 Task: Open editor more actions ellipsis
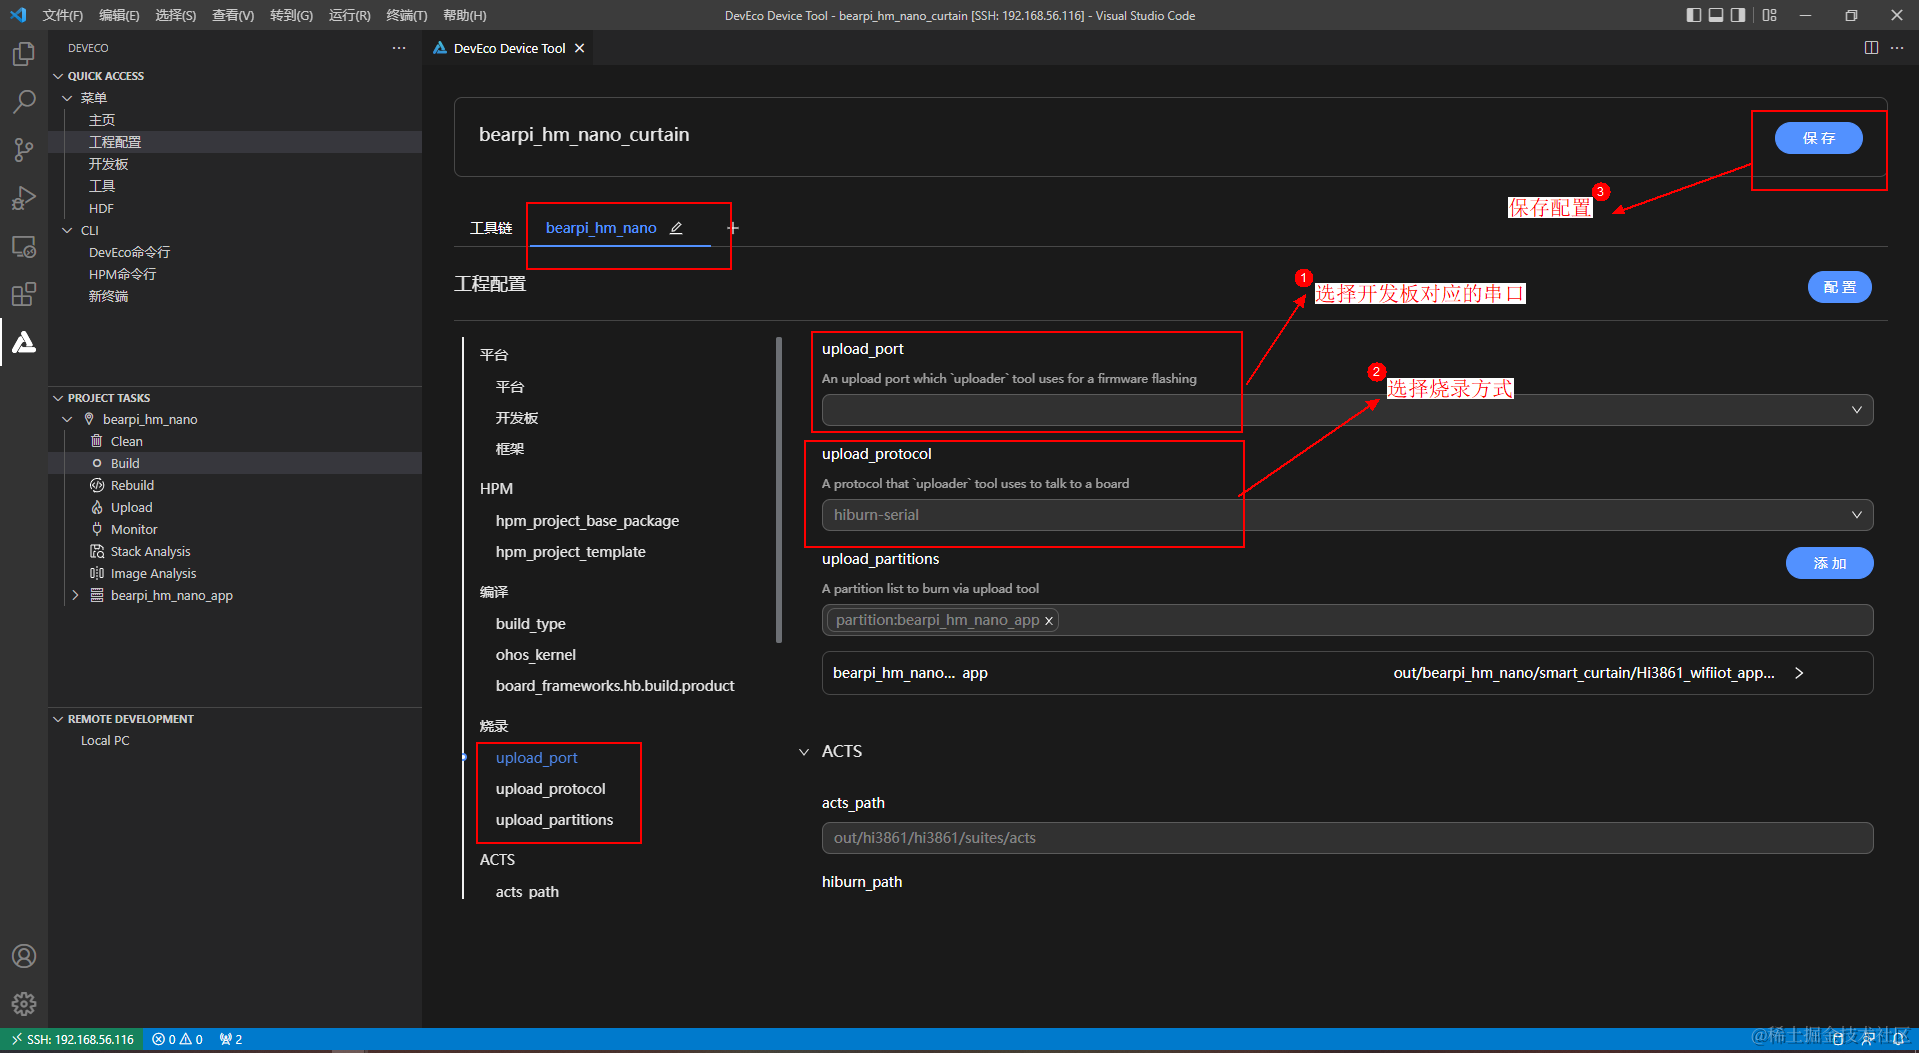coord(1897,48)
